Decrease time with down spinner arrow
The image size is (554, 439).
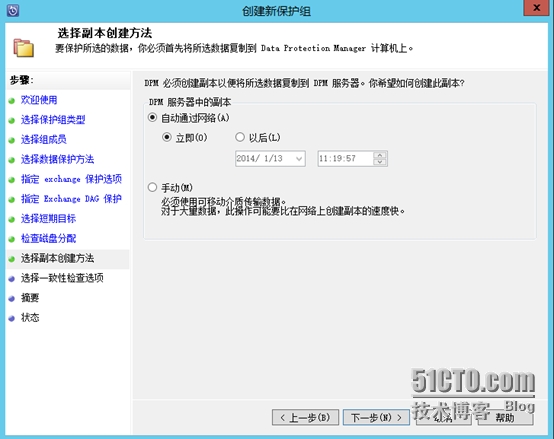click(x=380, y=162)
